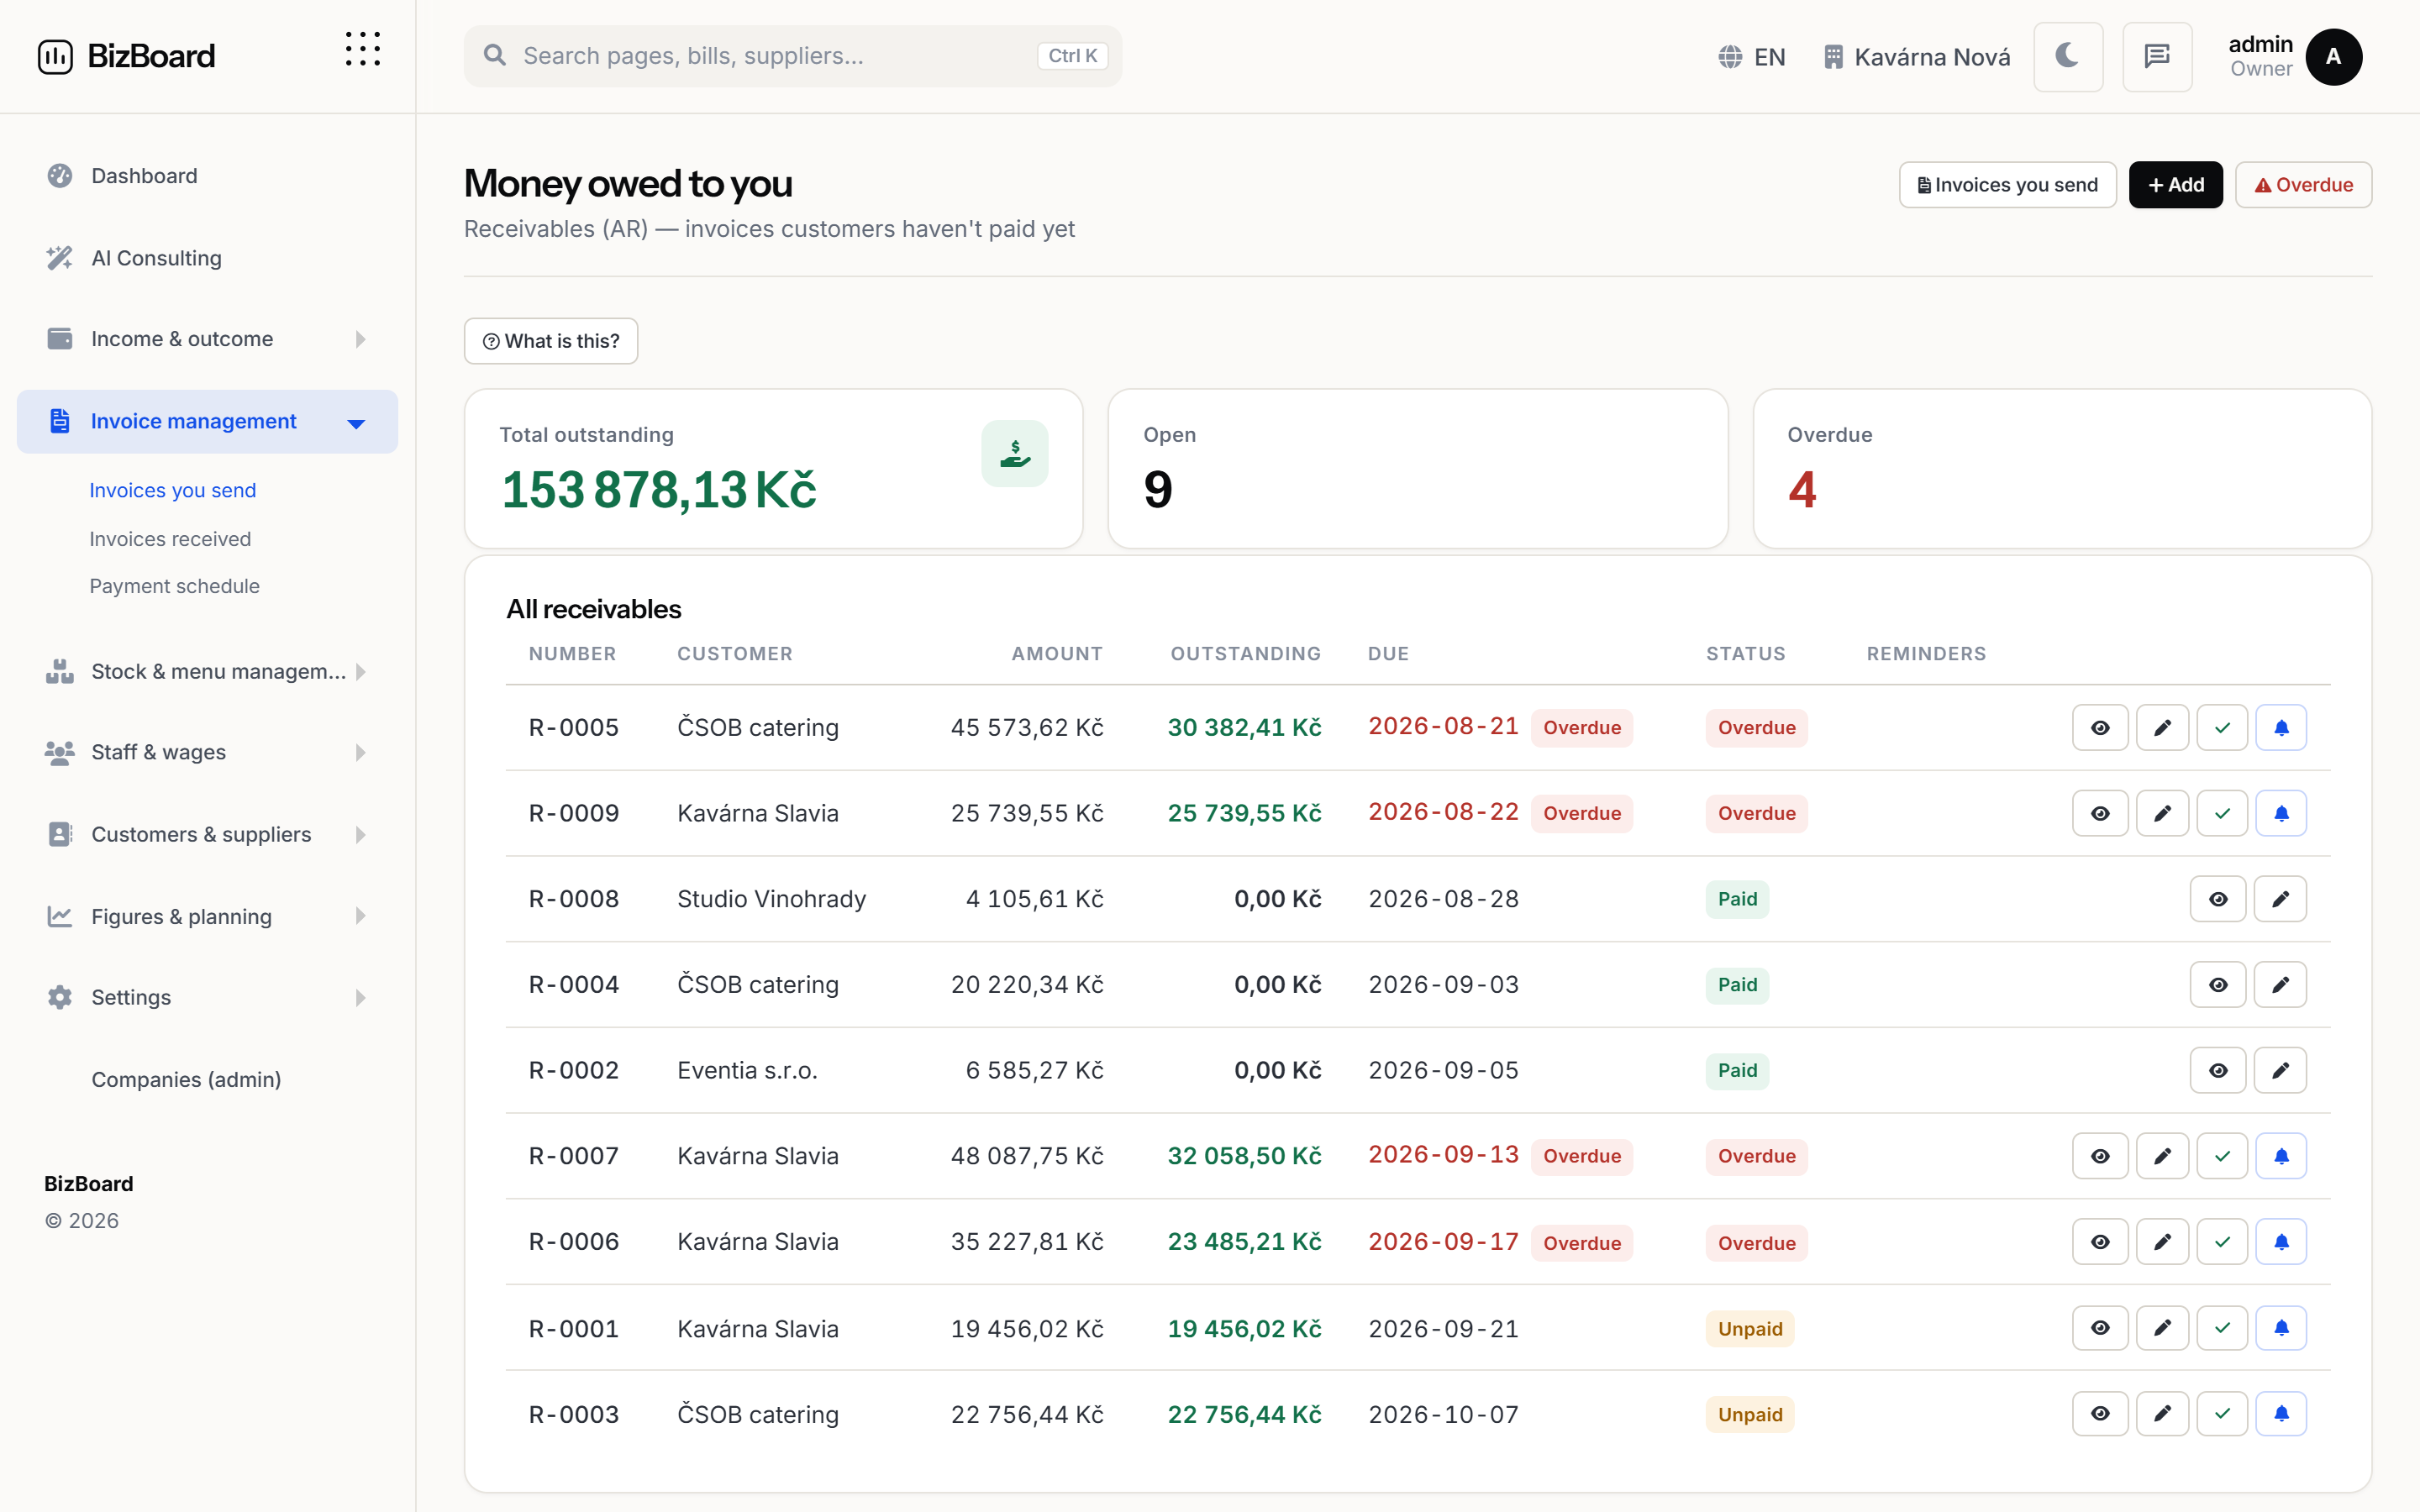The width and height of the screenshot is (2420, 1512).
Task: Open Payment schedule submenu
Action: point(174,586)
